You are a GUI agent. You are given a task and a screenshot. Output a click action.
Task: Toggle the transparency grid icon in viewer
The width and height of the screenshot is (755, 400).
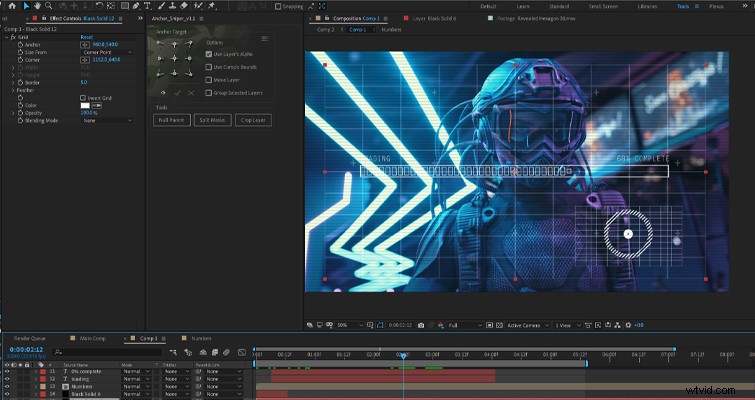click(x=499, y=325)
